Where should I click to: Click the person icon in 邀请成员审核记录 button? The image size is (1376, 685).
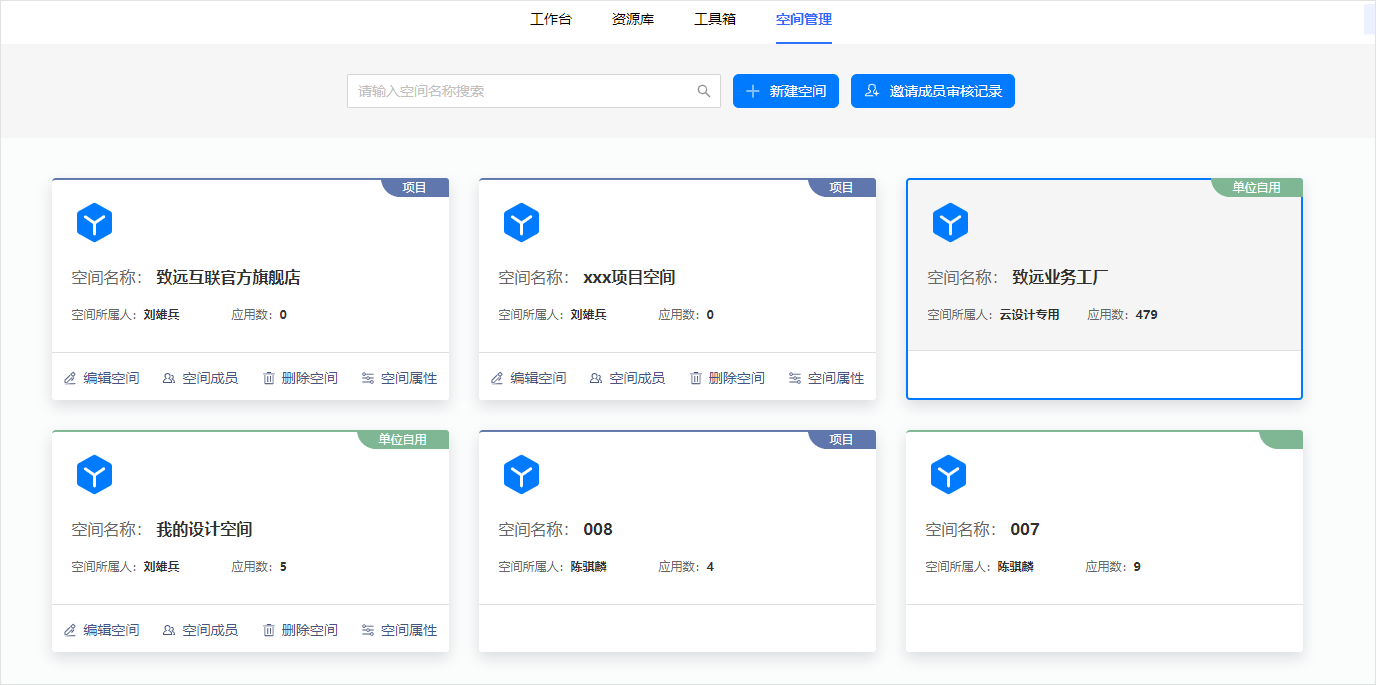872,91
